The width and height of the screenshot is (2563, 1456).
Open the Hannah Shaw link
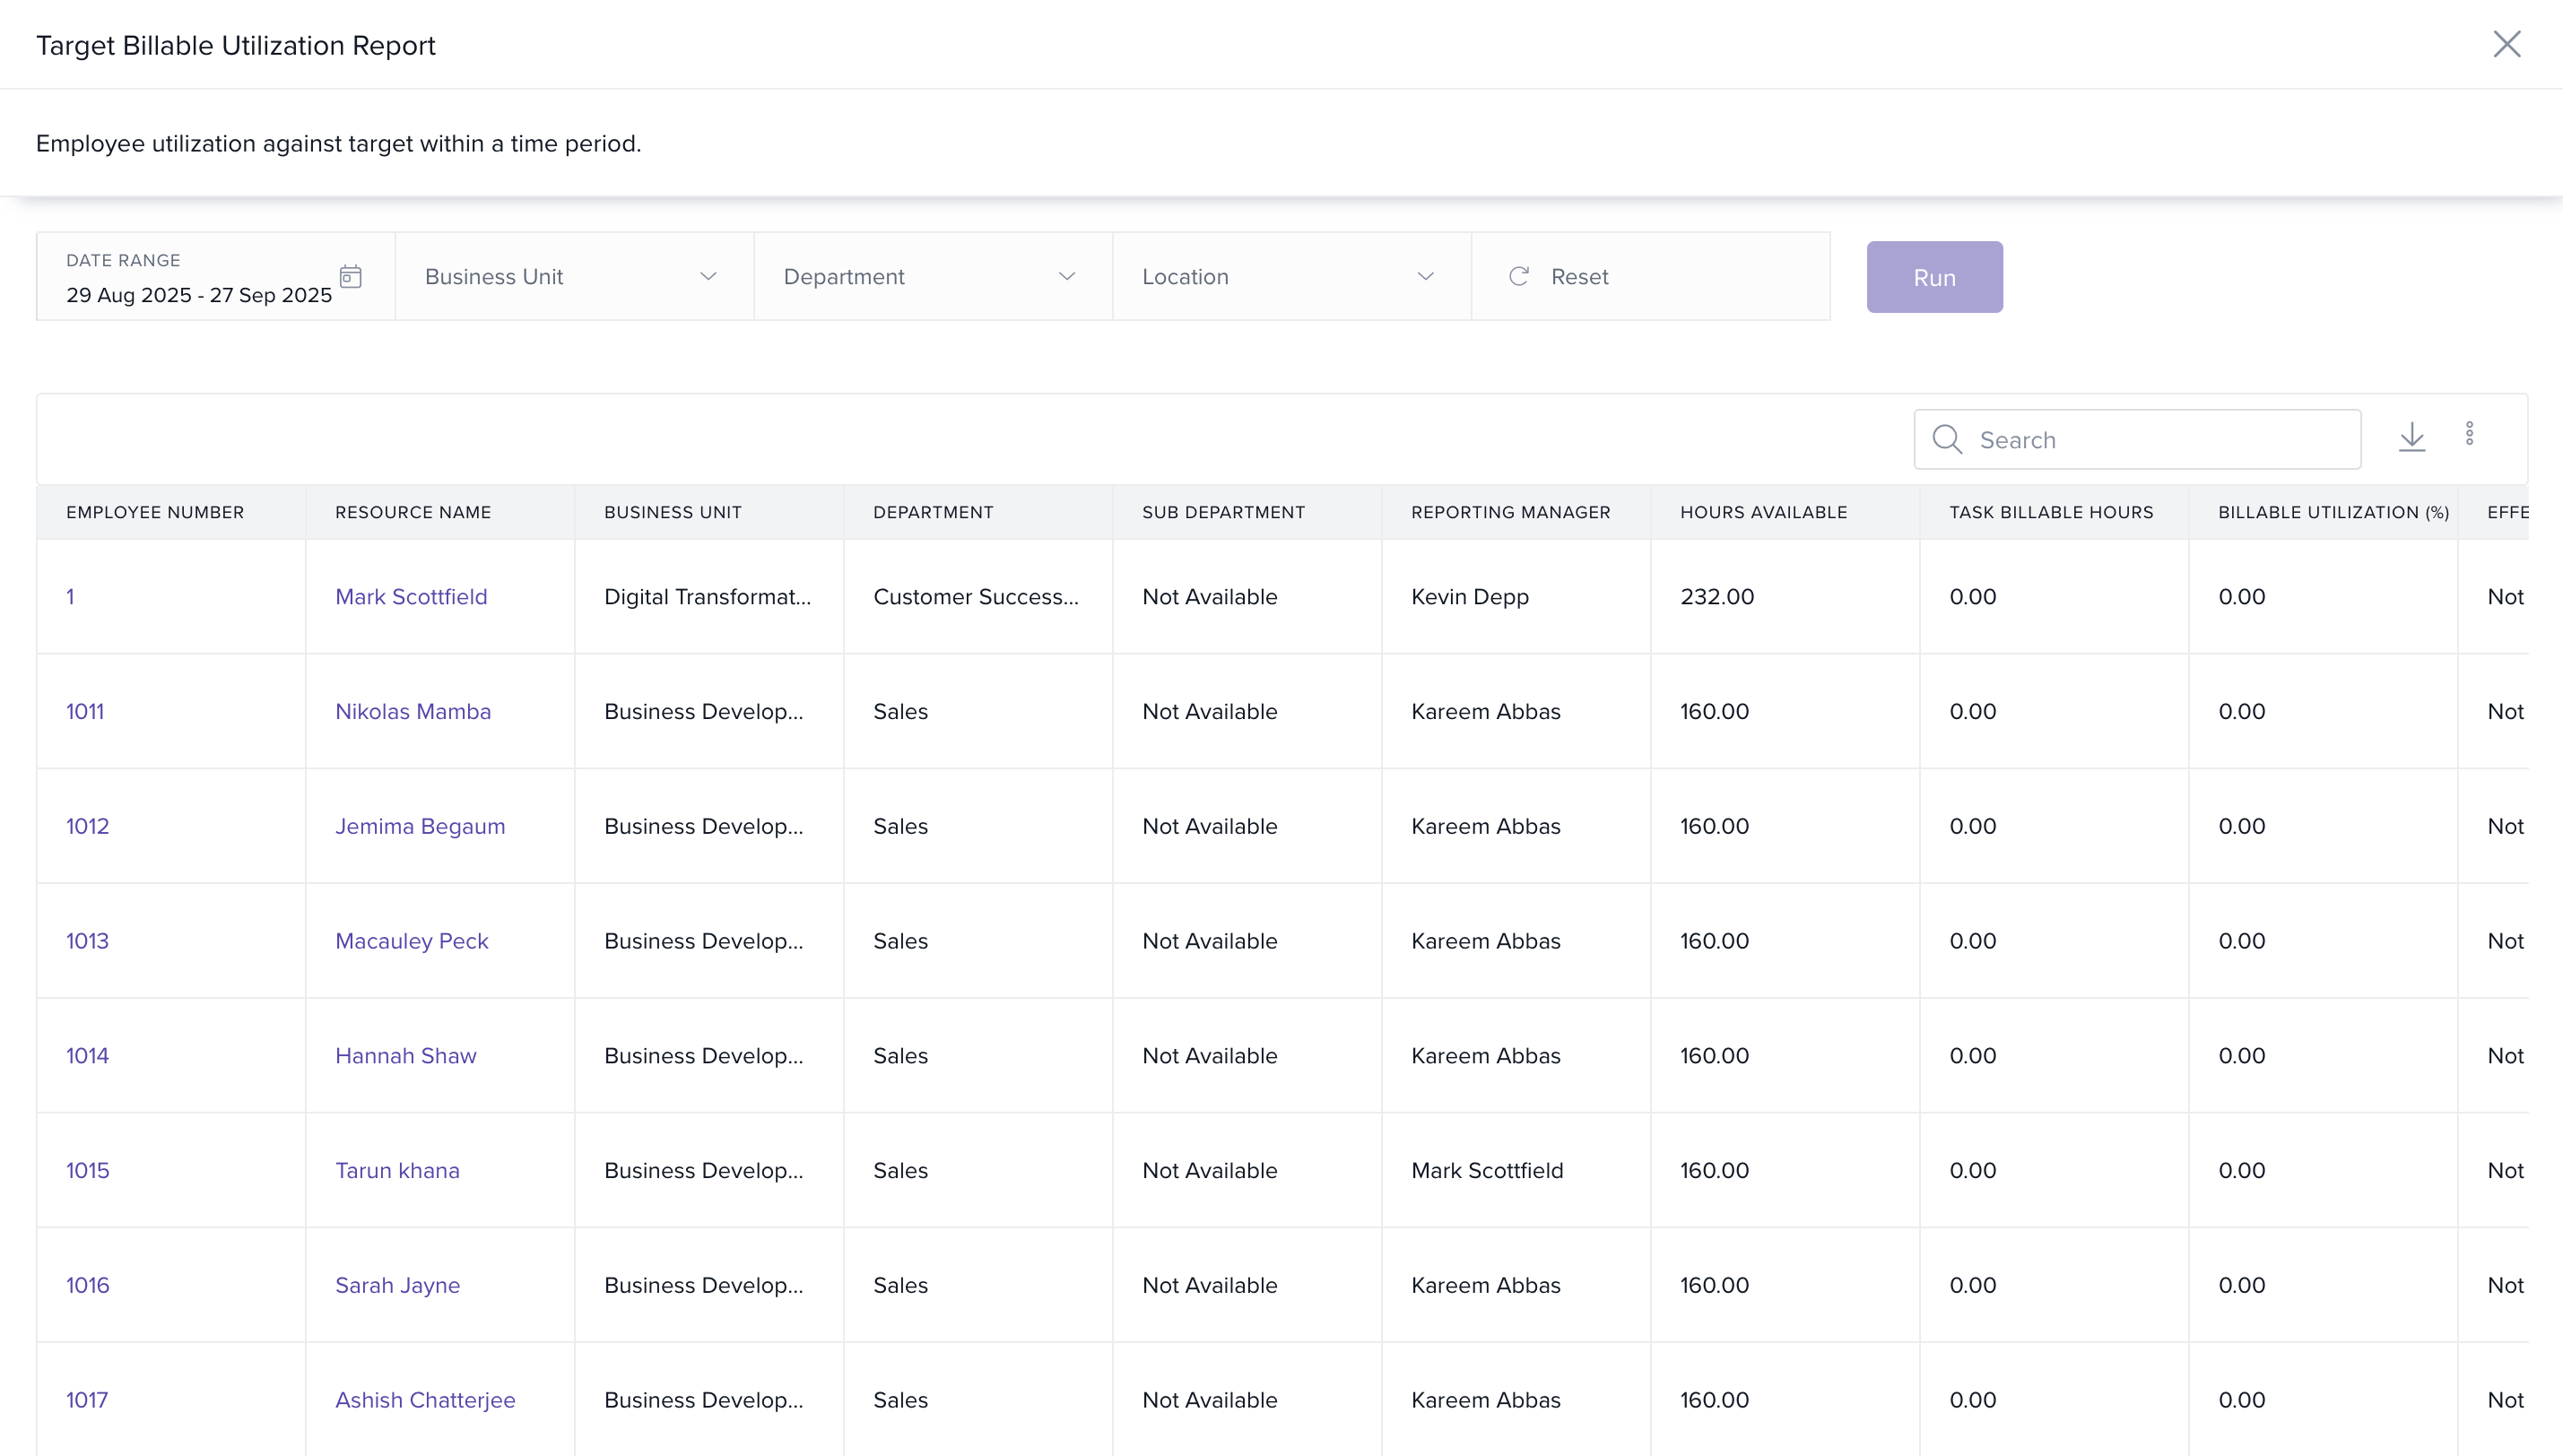pos(405,1055)
